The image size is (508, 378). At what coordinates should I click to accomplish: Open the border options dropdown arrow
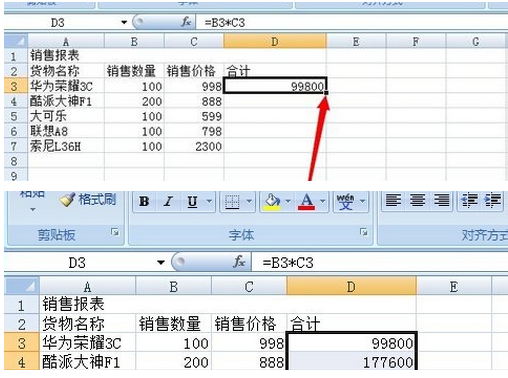[x=249, y=201]
